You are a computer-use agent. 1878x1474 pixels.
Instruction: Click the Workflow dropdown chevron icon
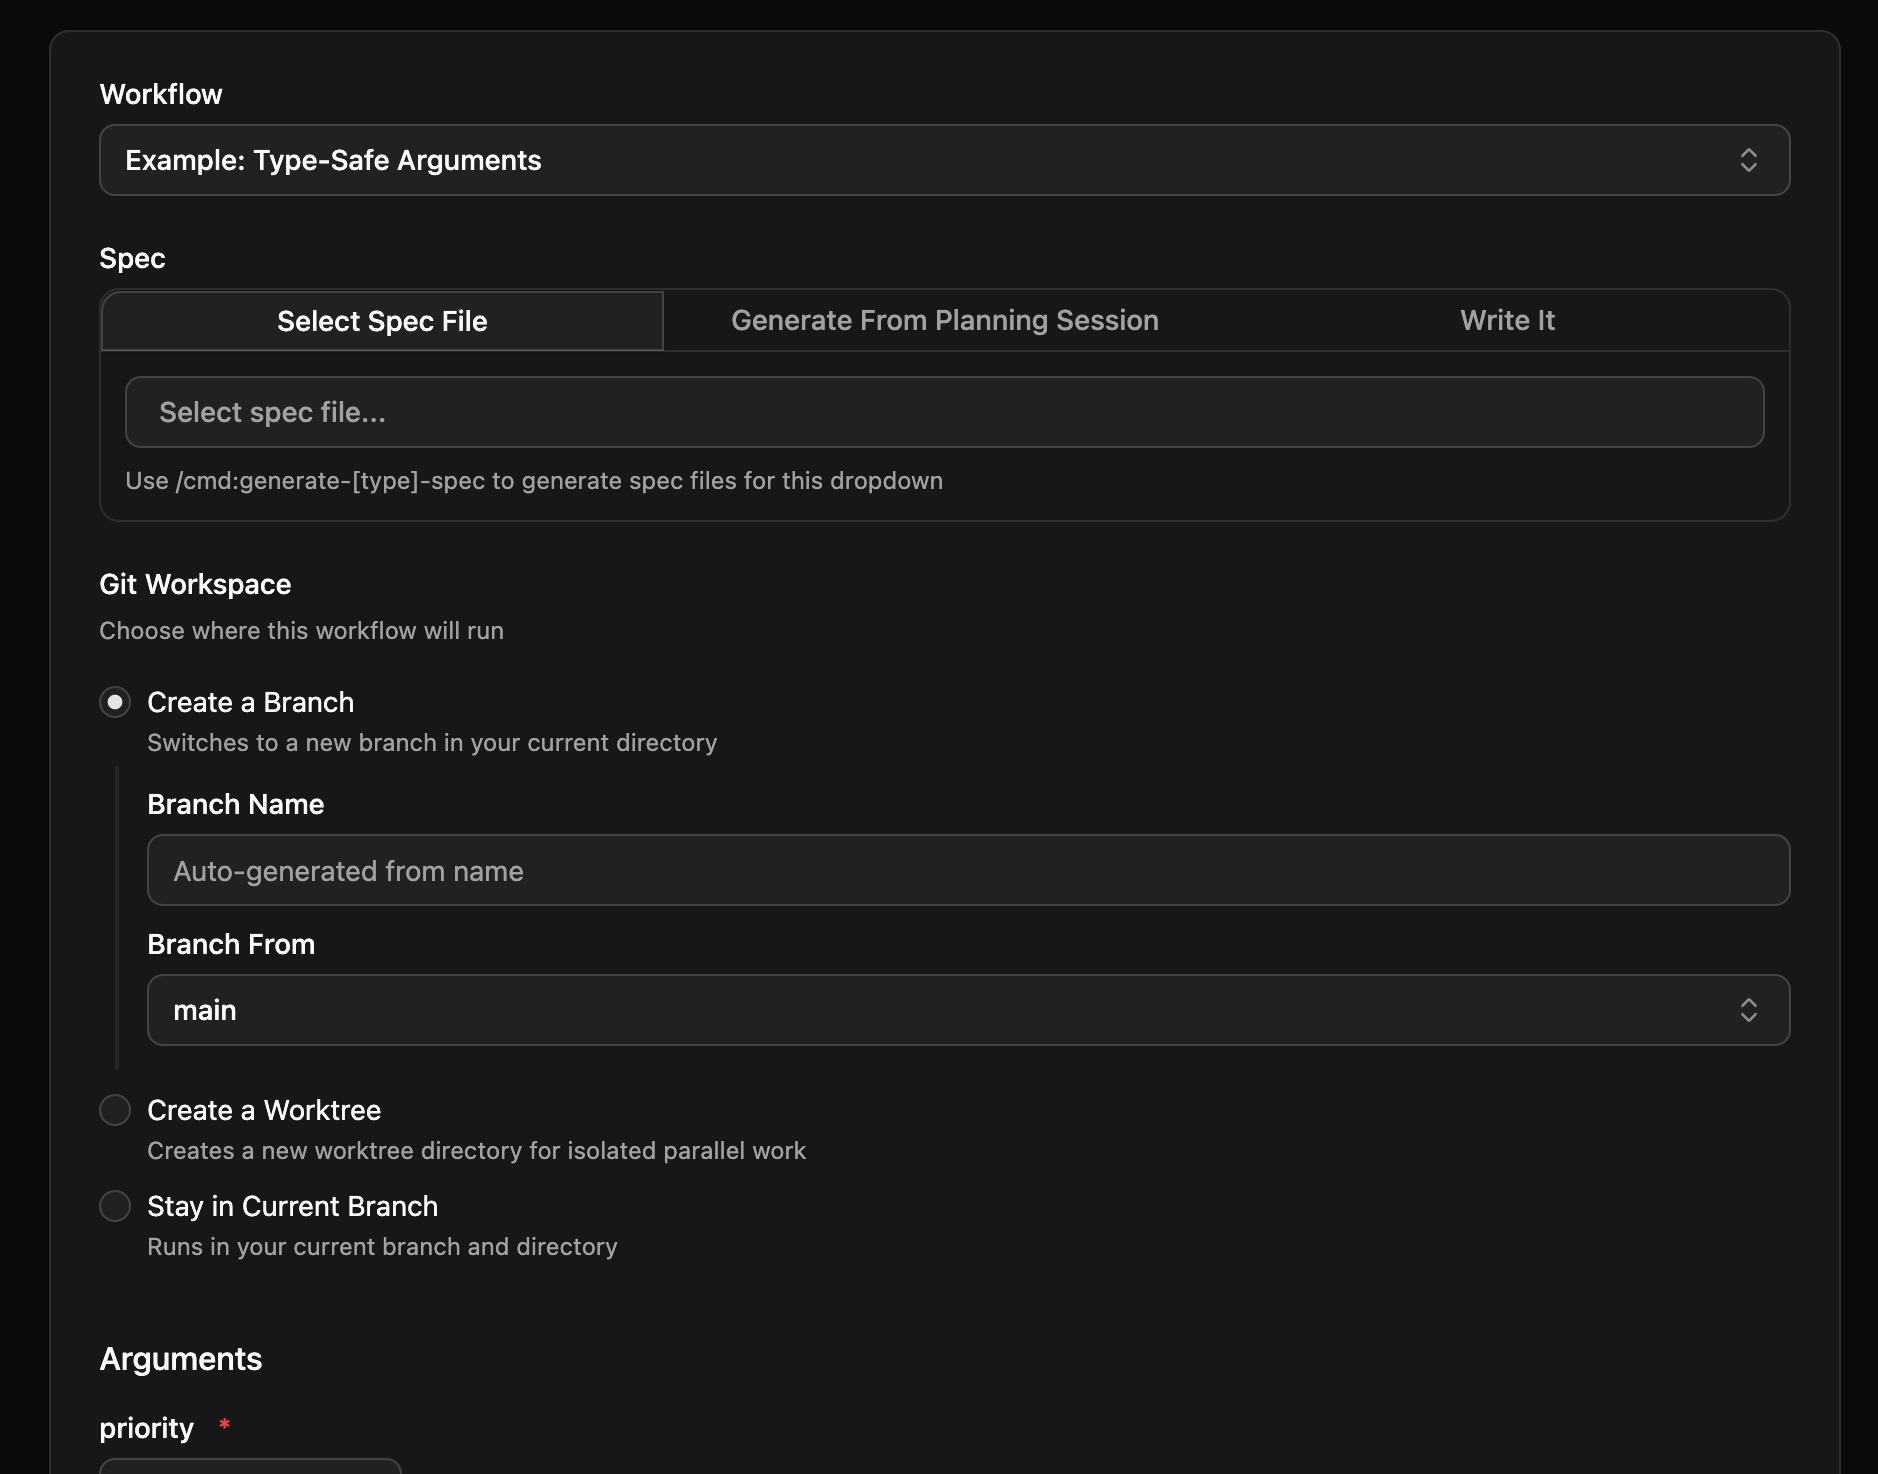[x=1750, y=160]
